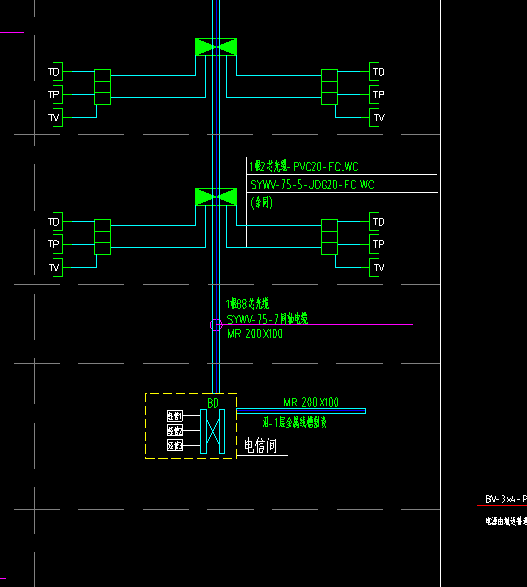Pick the lower-left TD outlet symbol

tap(55, 222)
